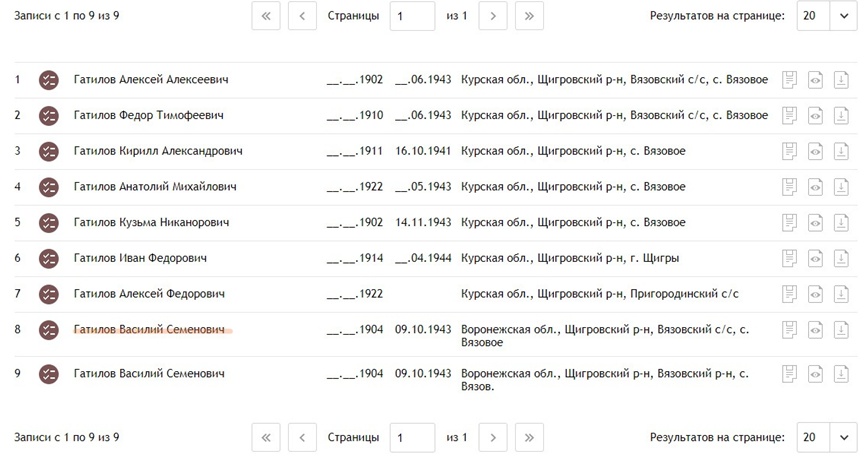The image size is (865, 464).
Task: Expand top results-per-page dropdown arrow
Action: point(843,16)
